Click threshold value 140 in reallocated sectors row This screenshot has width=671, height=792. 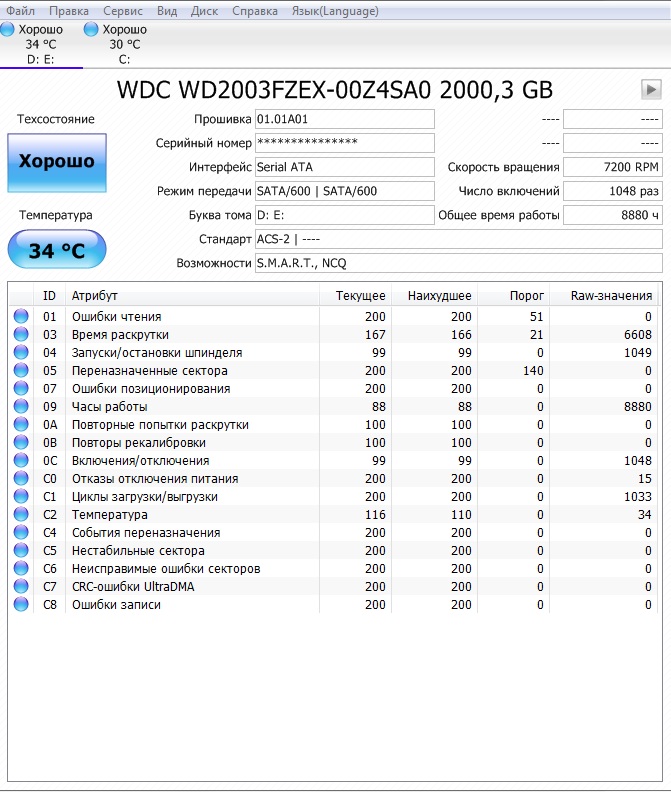533,371
